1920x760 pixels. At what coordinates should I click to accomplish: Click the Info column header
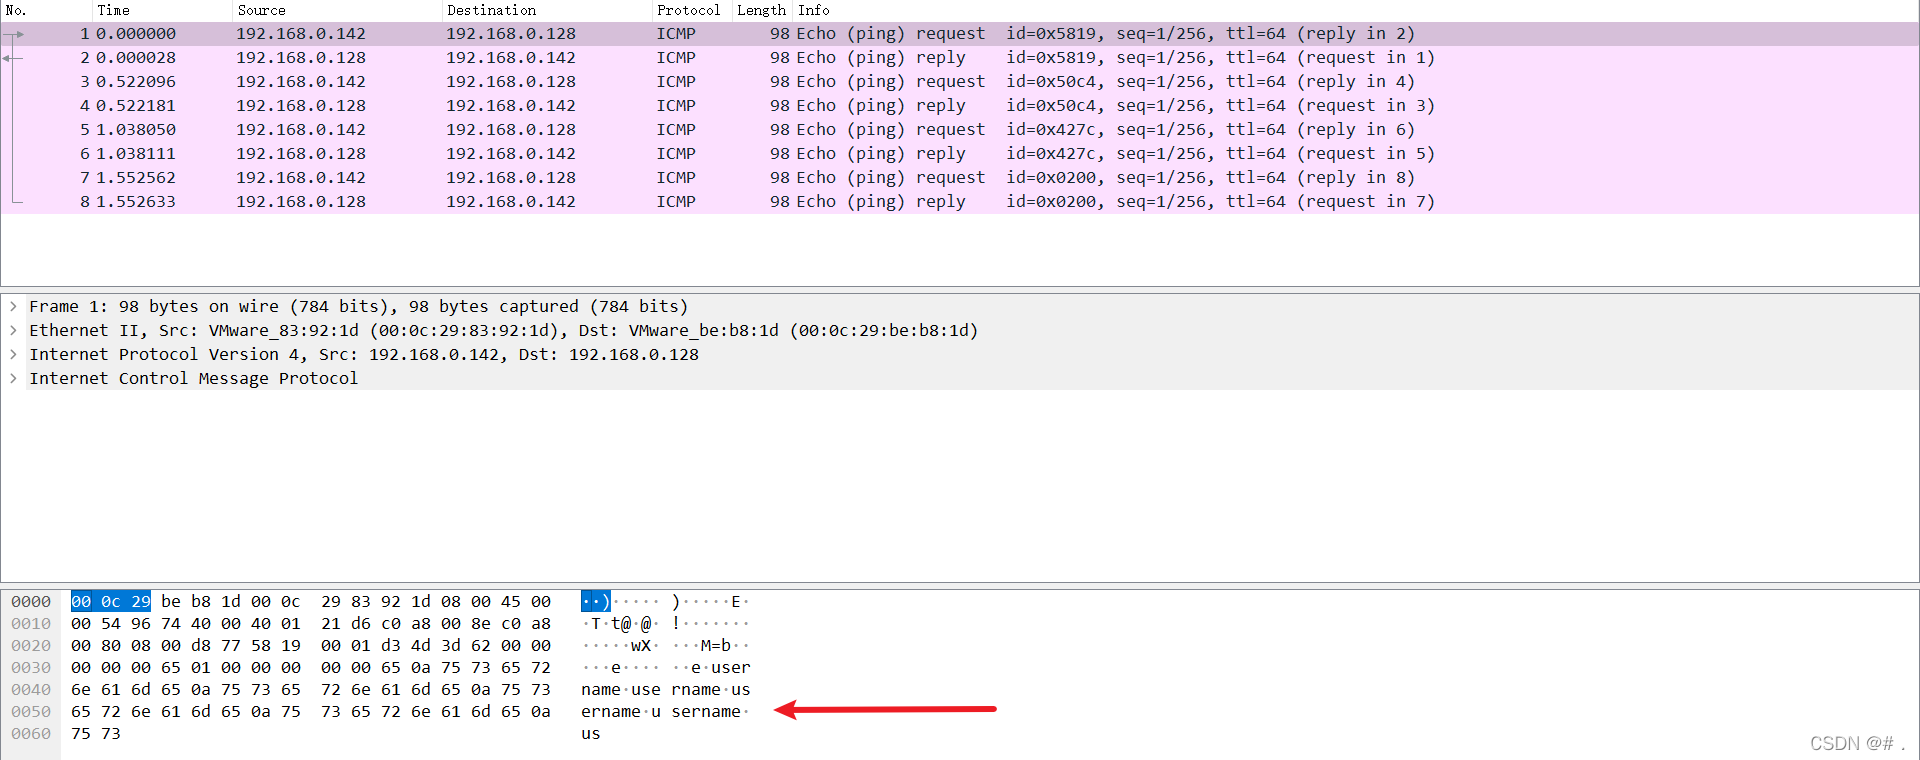1356,10
